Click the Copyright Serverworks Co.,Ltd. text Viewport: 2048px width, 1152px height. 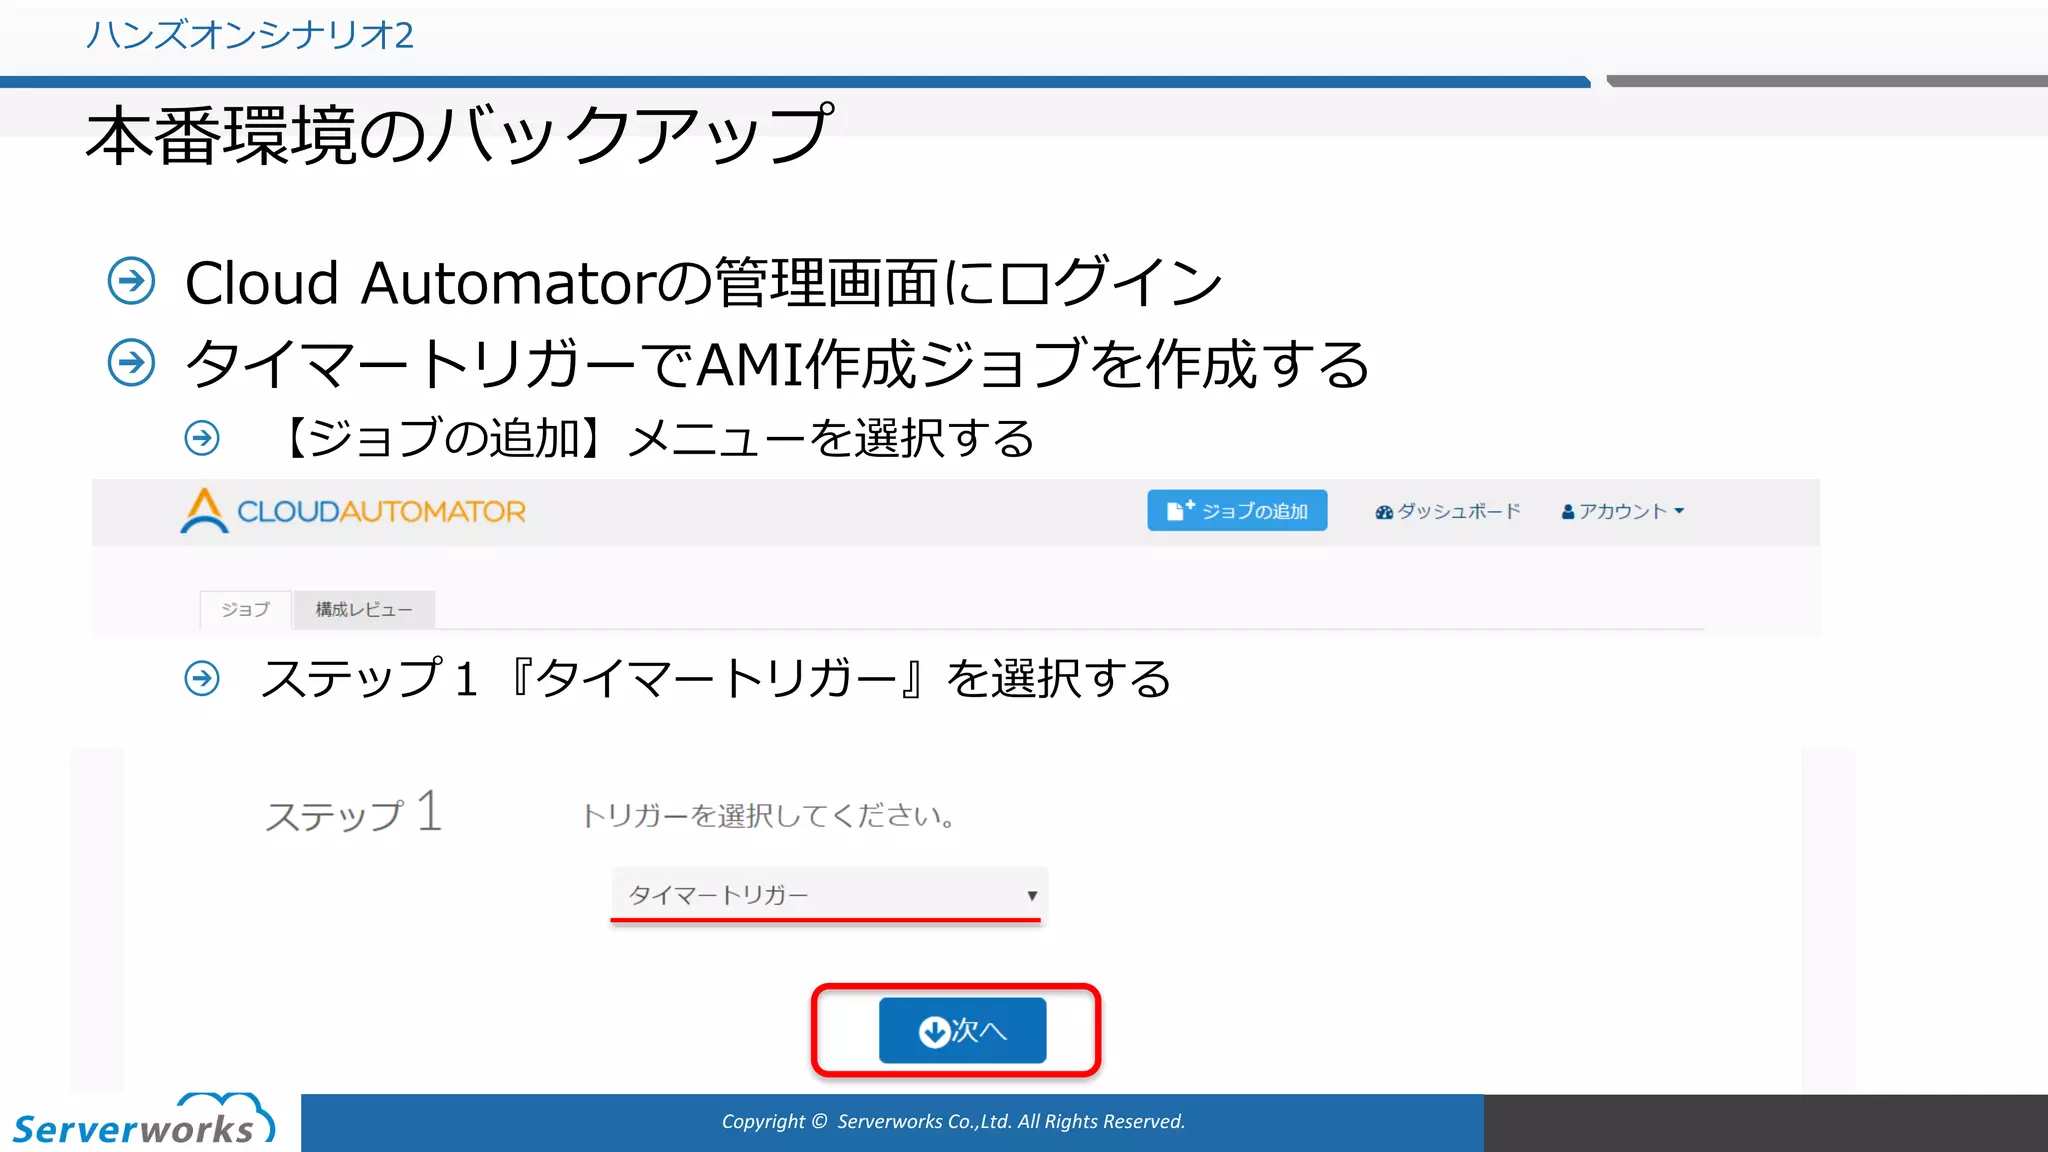(x=953, y=1121)
